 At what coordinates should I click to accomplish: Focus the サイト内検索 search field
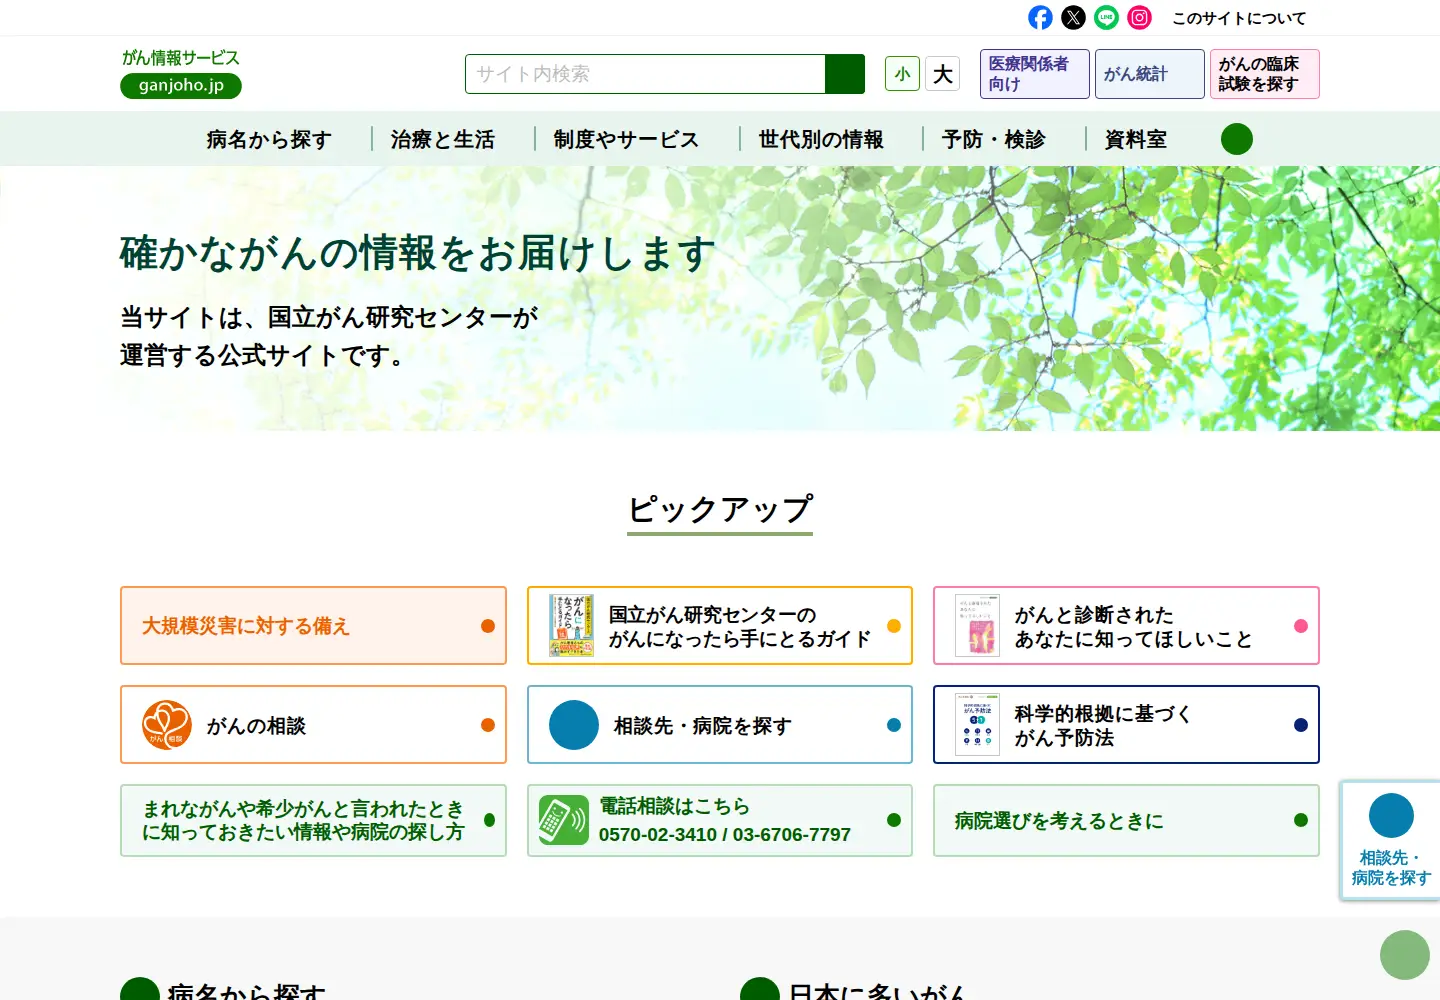pos(645,74)
